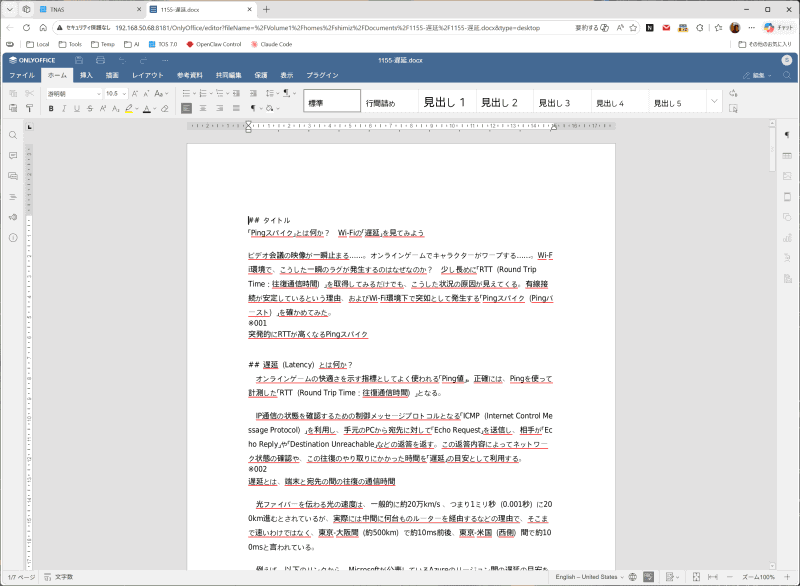Increase paragraph indent
Image resolution: width=800 pixels, height=586 pixels.
pyautogui.click(x=253, y=93)
